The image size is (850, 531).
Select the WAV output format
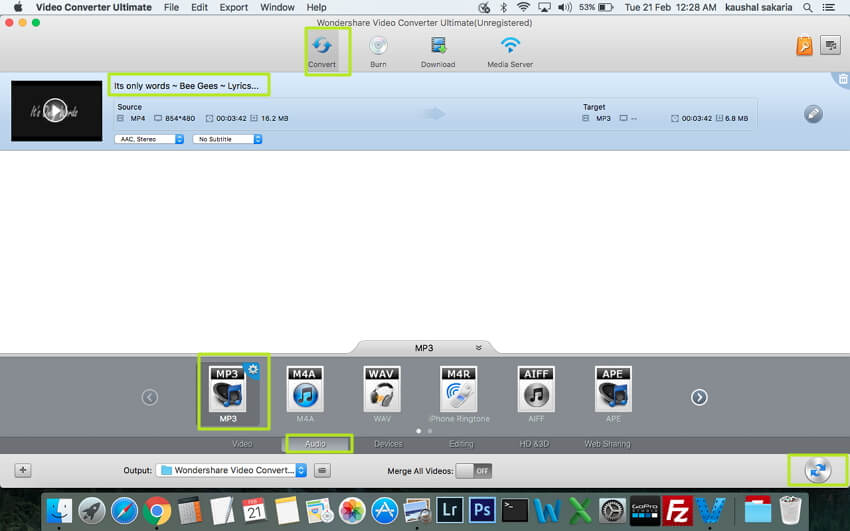(x=382, y=394)
